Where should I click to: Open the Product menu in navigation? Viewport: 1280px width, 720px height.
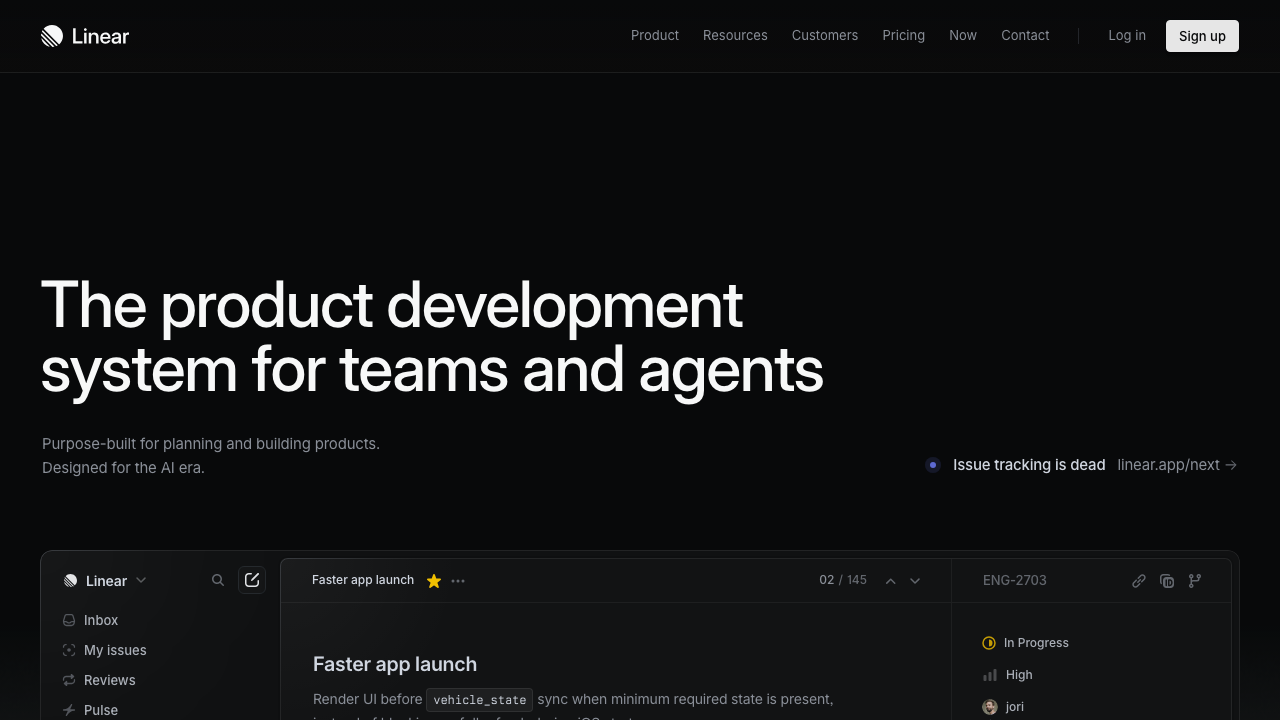click(655, 36)
